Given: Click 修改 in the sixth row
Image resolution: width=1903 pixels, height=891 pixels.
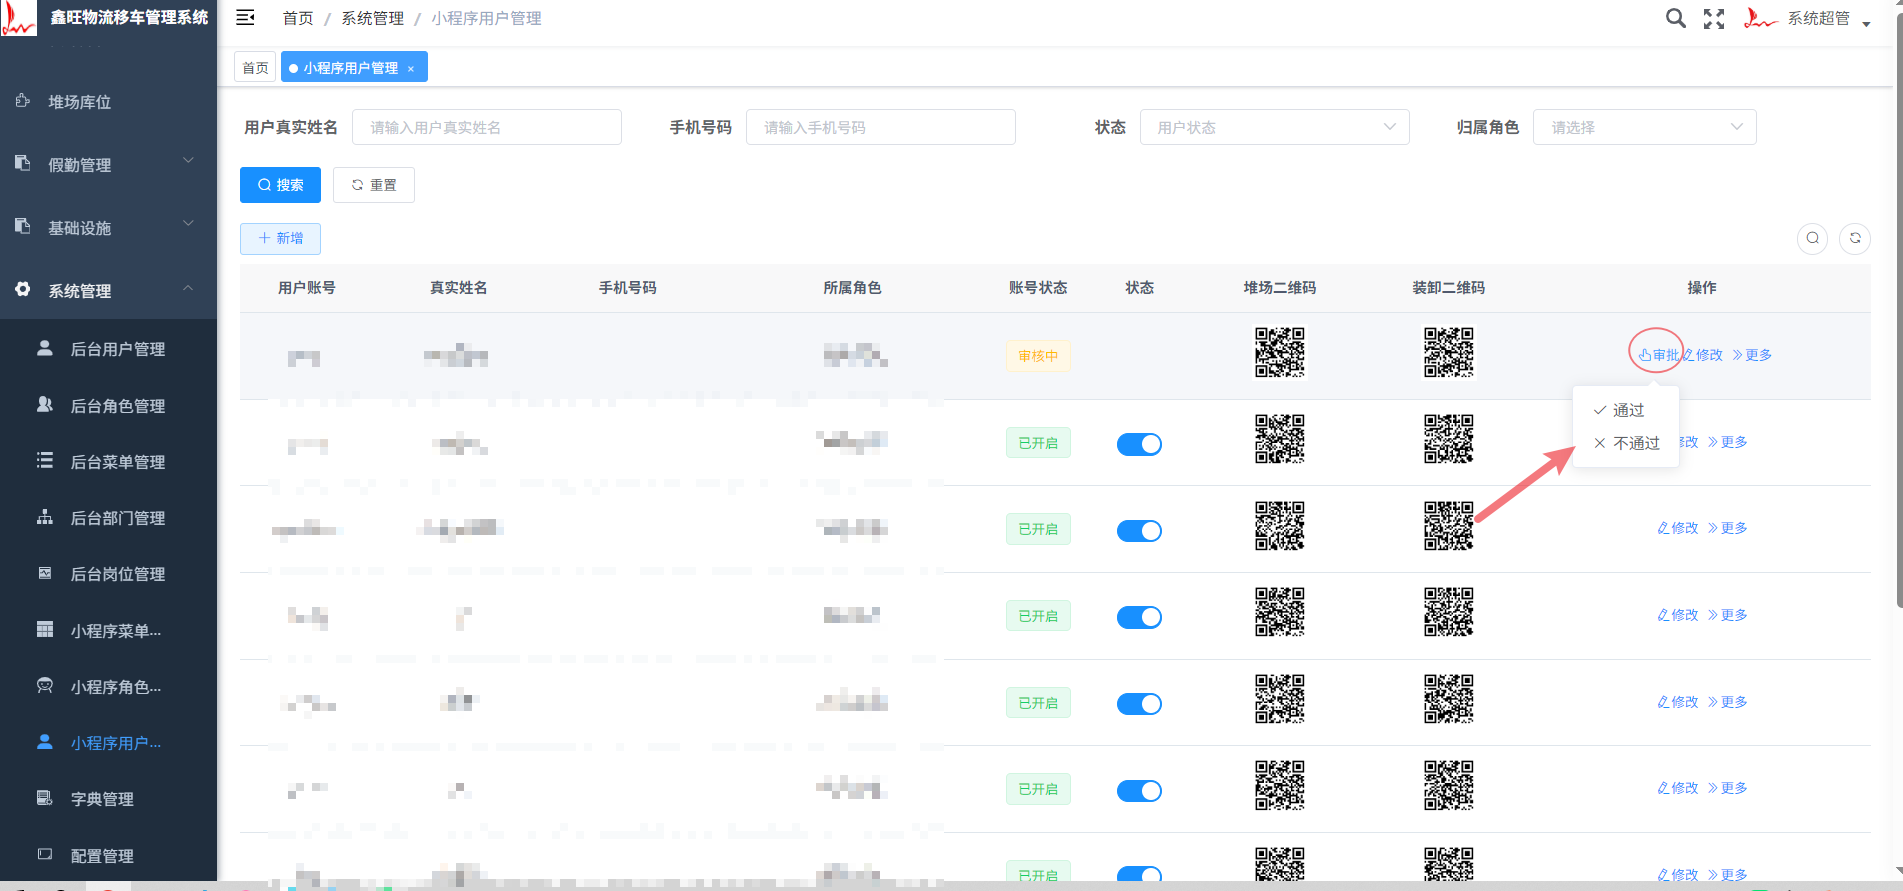Looking at the screenshot, I should pyautogui.click(x=1678, y=788).
